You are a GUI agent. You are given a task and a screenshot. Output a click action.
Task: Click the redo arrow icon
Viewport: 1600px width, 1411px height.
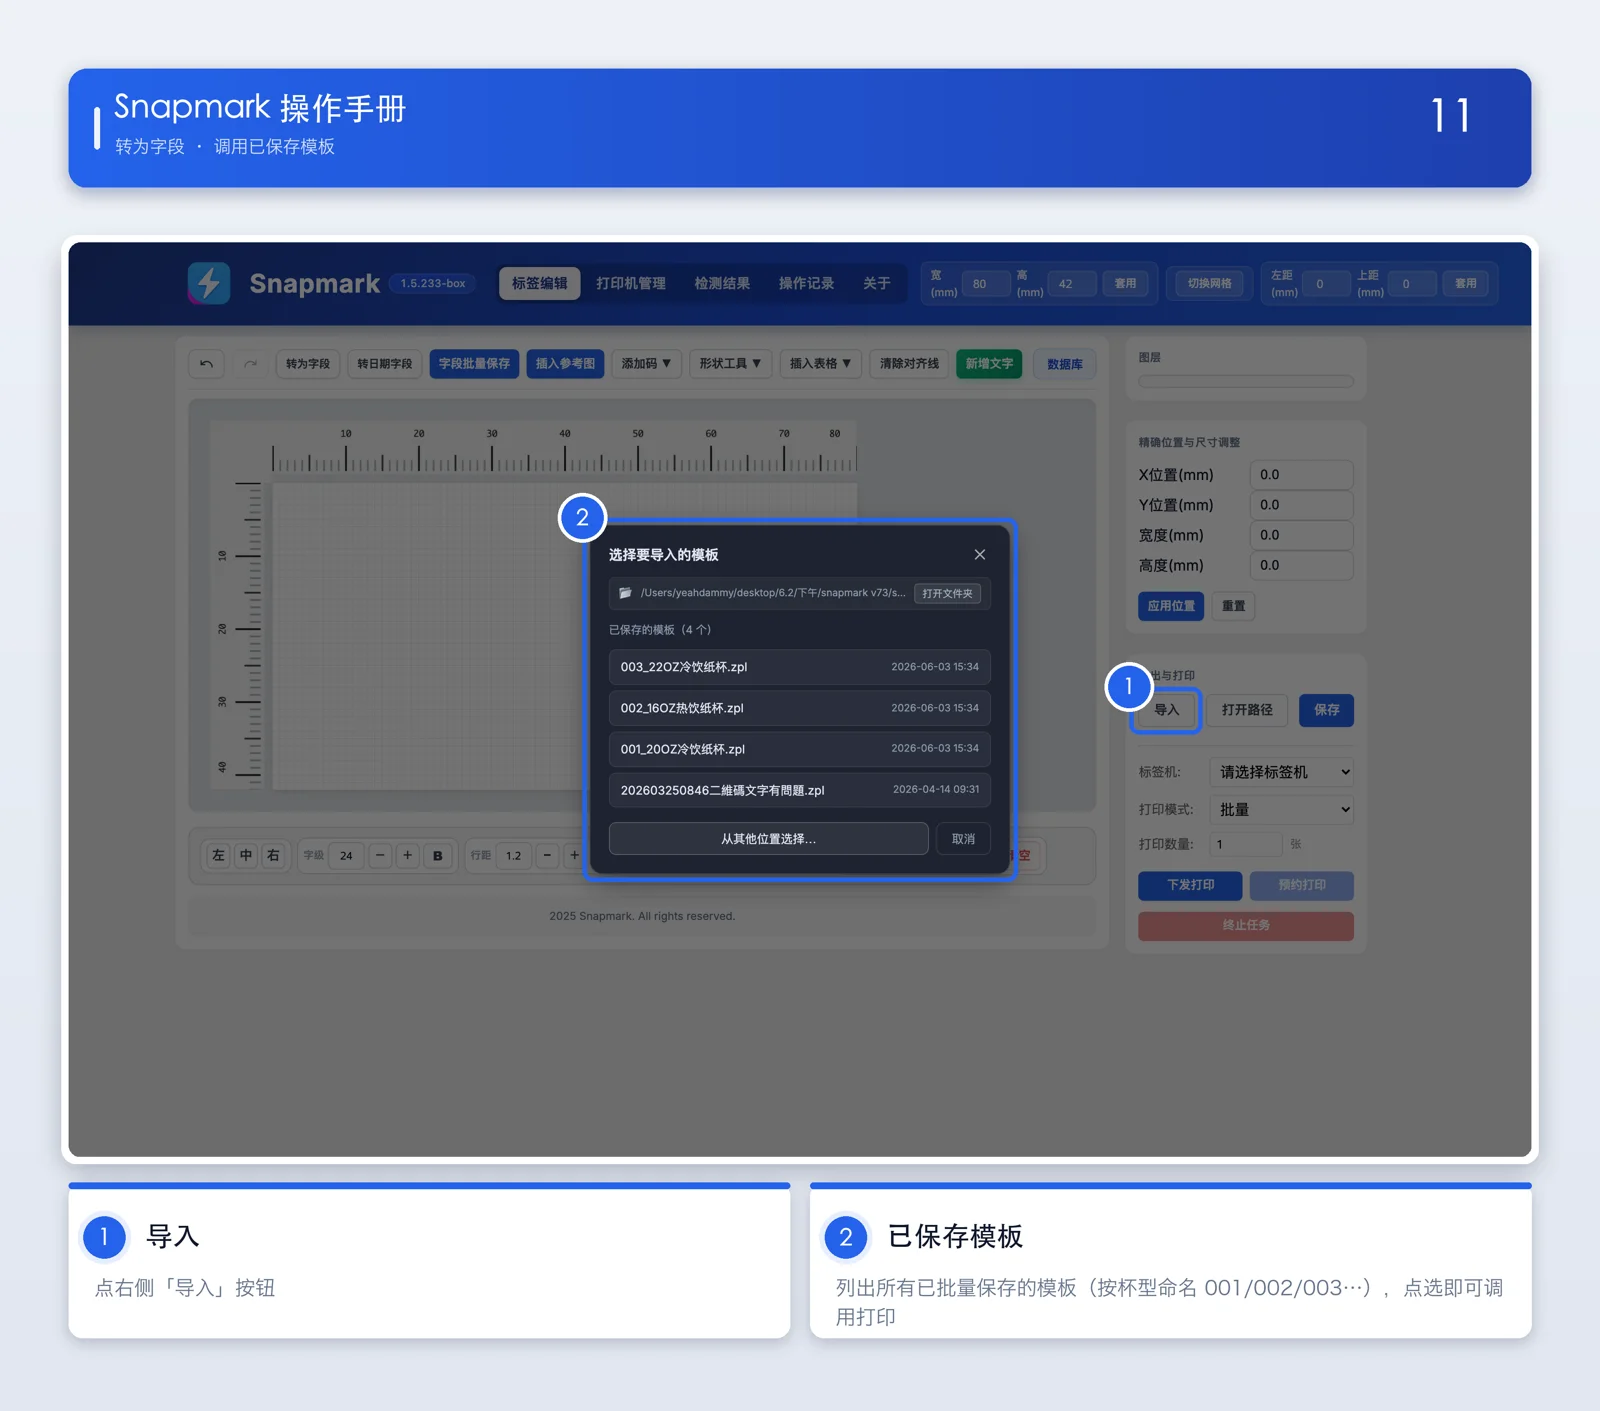pos(250,364)
